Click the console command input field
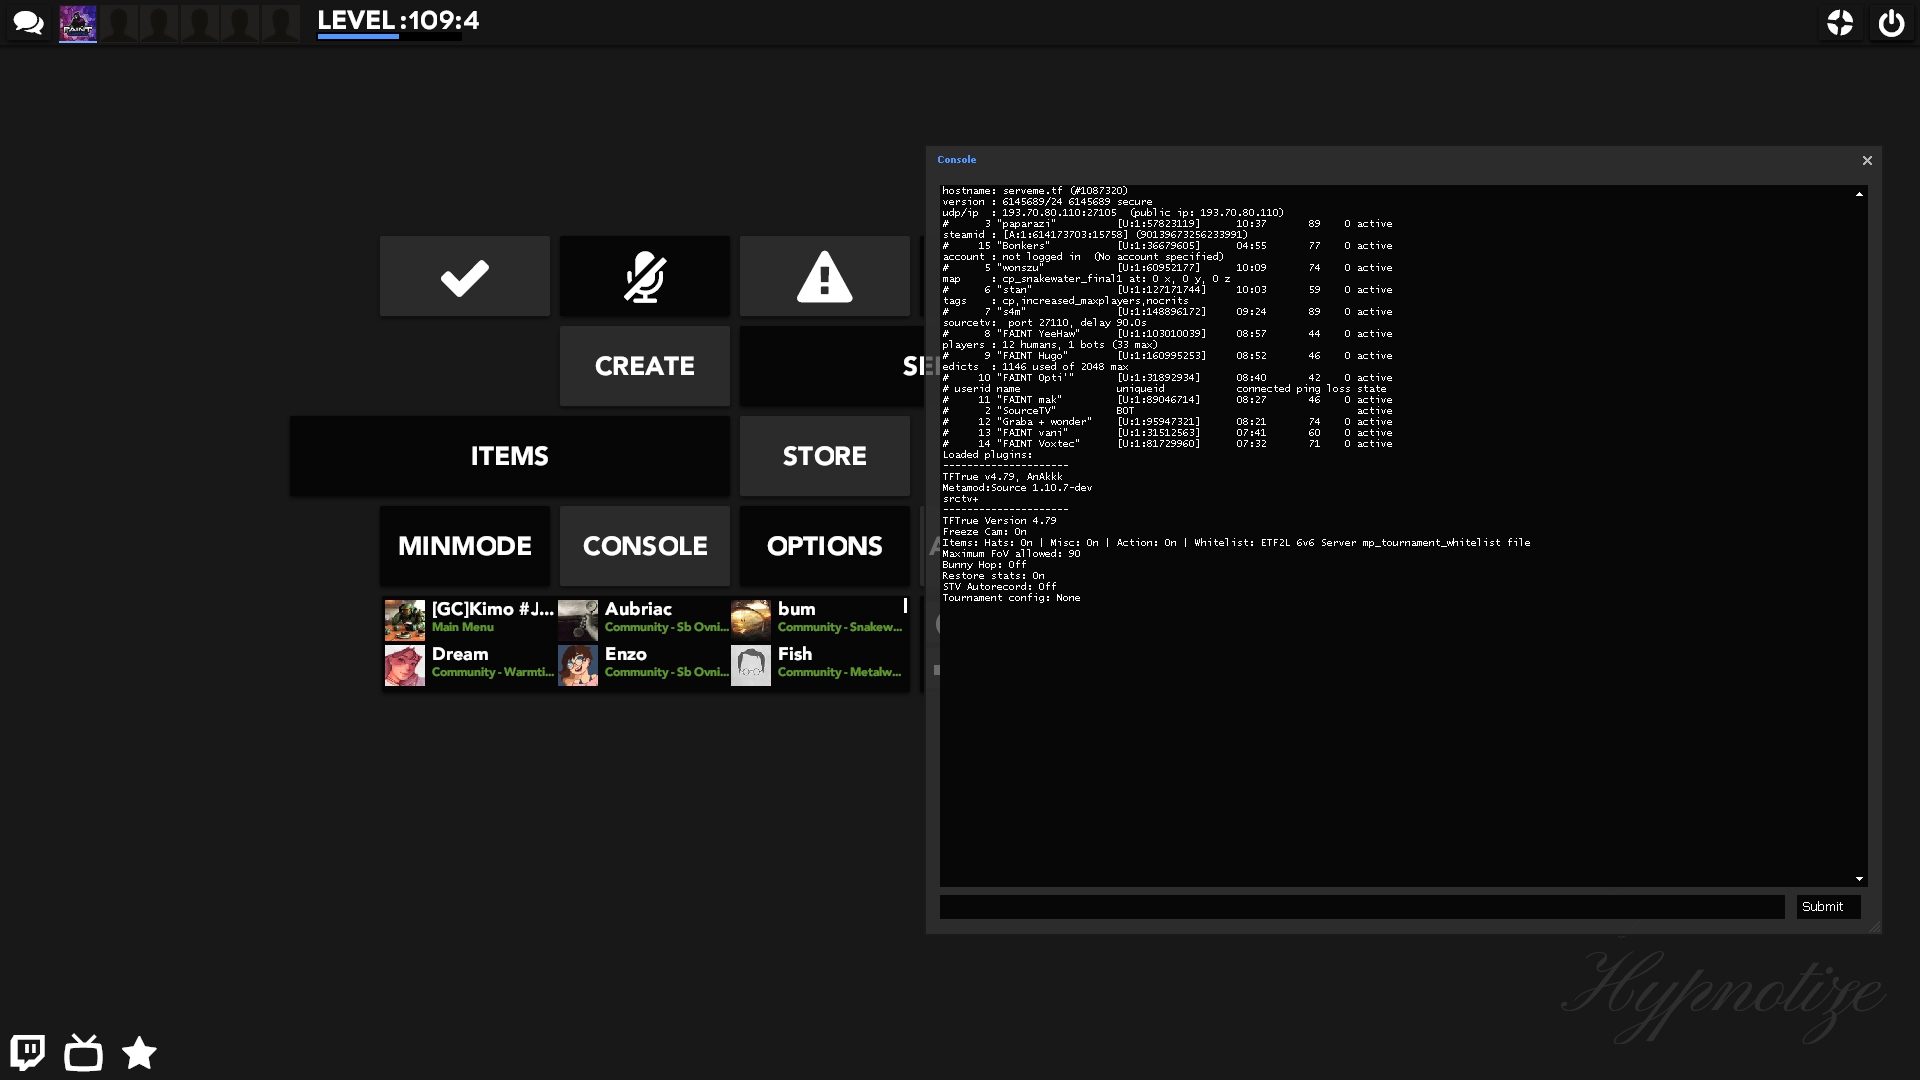The width and height of the screenshot is (1920, 1080). 1361,907
